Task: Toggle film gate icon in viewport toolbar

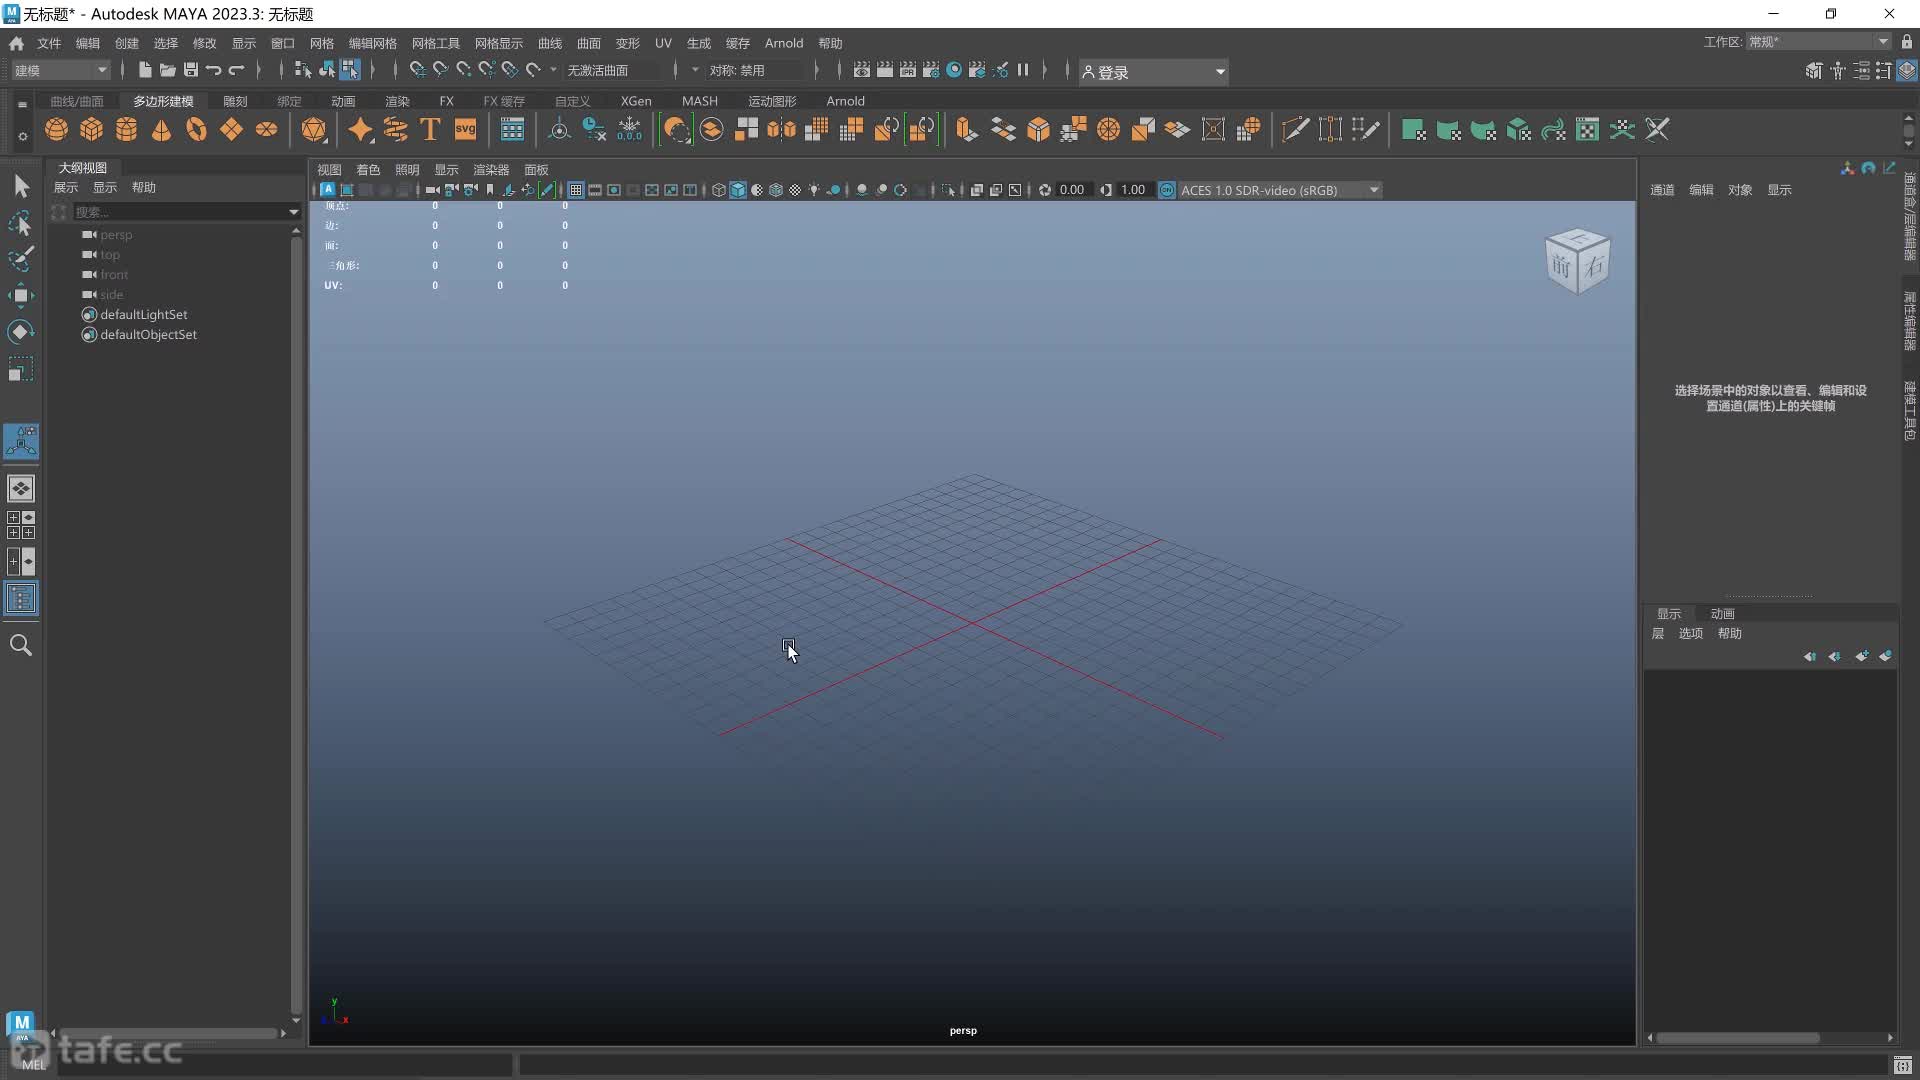Action: (x=595, y=190)
